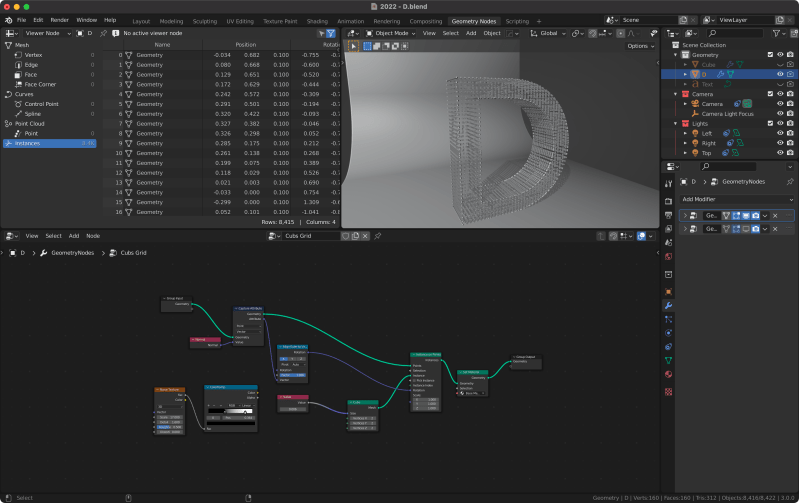Open the Material properties sphere tab

668,374
